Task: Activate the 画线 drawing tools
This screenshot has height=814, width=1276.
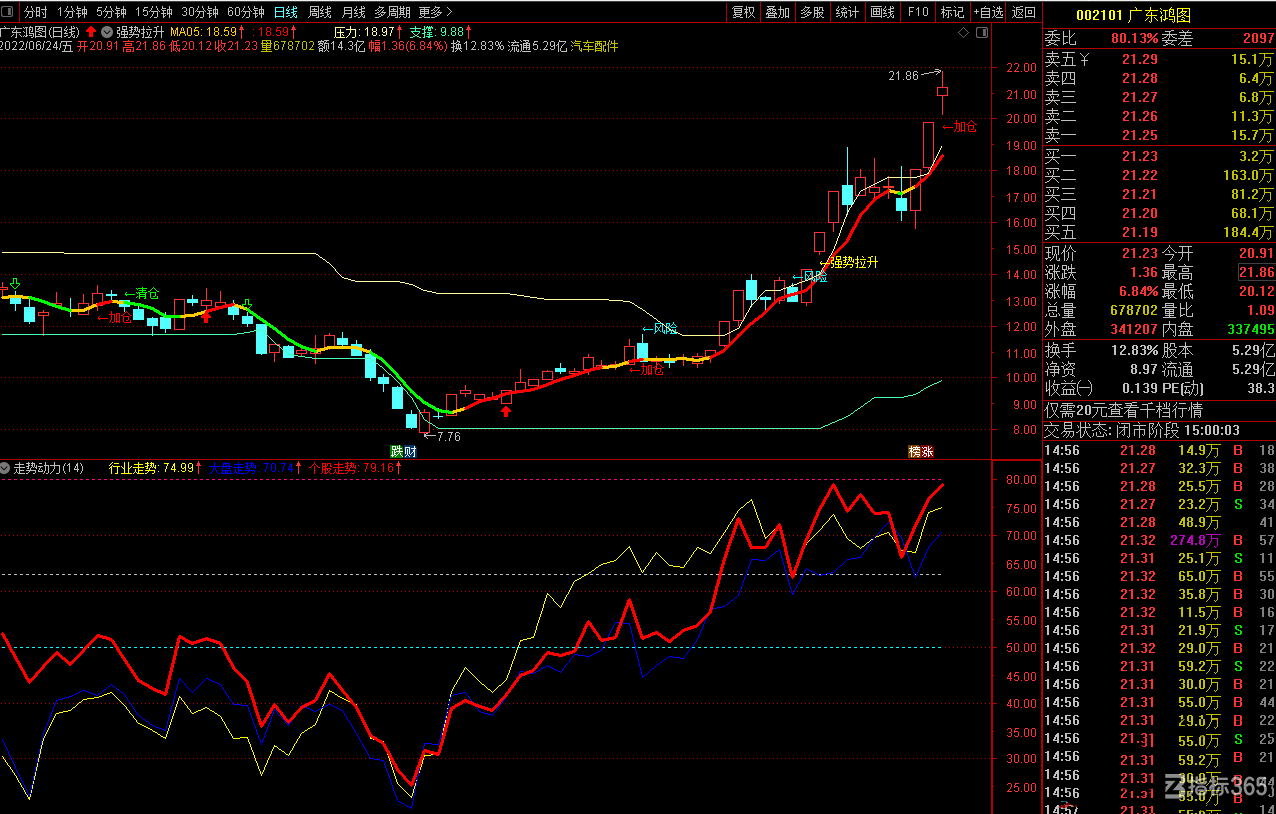Action: click(882, 12)
